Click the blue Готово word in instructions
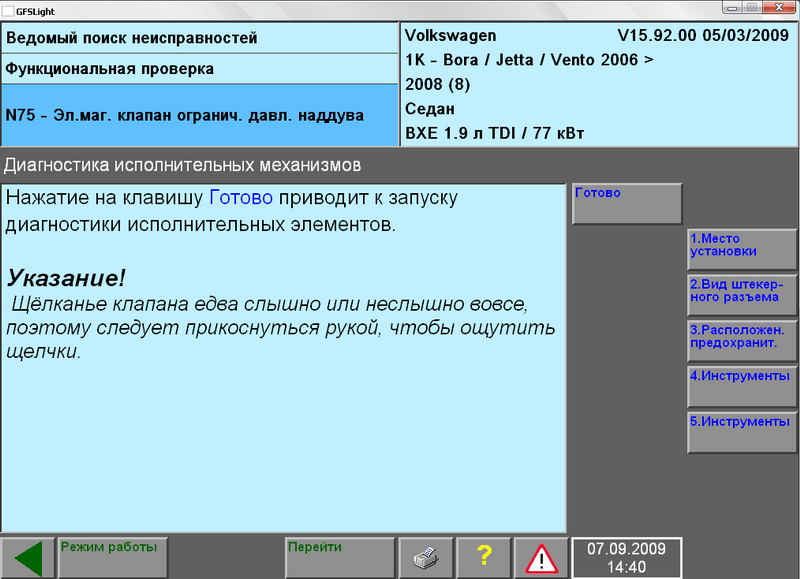The width and height of the screenshot is (800, 579). click(x=241, y=197)
